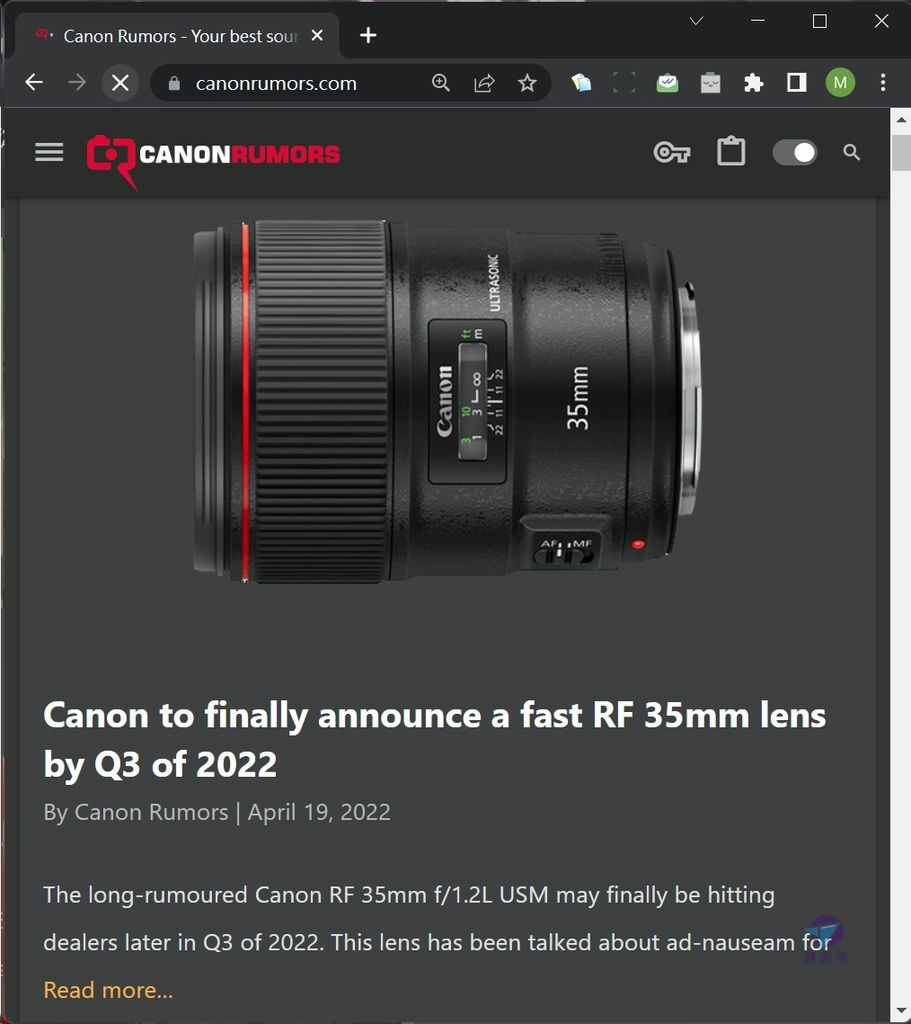Open a new tab with plus button

(x=368, y=35)
